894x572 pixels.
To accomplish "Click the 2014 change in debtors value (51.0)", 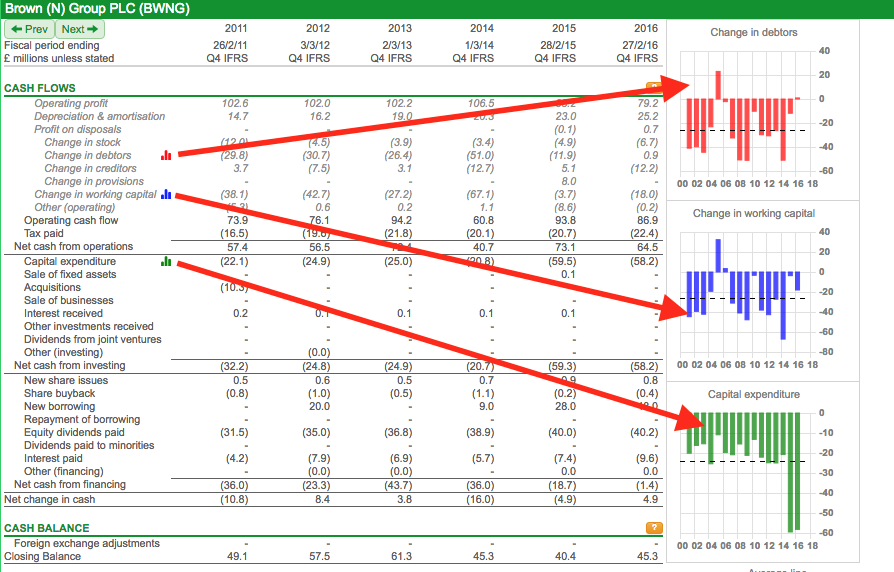I will (x=480, y=155).
